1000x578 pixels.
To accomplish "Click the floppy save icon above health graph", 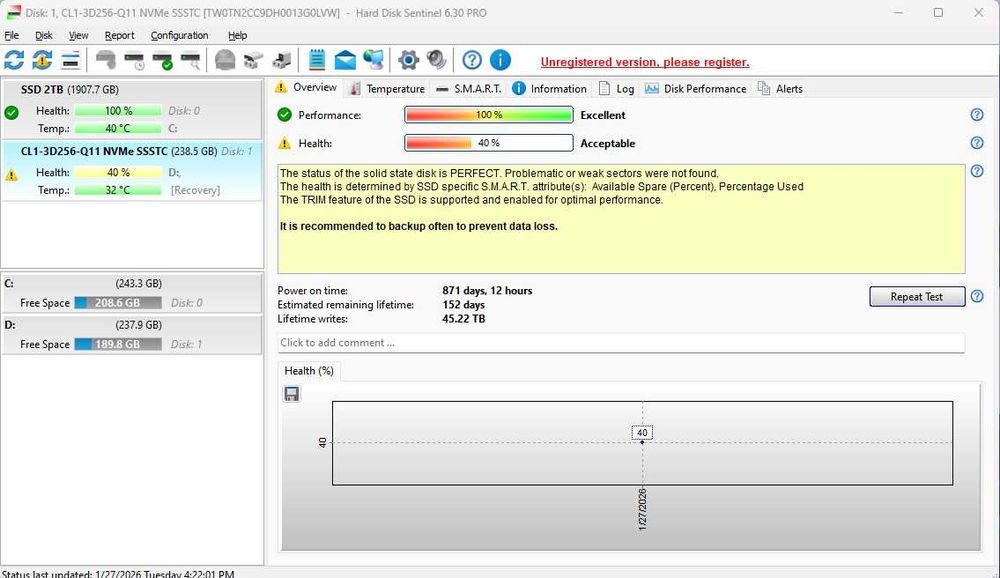I will 291,394.
